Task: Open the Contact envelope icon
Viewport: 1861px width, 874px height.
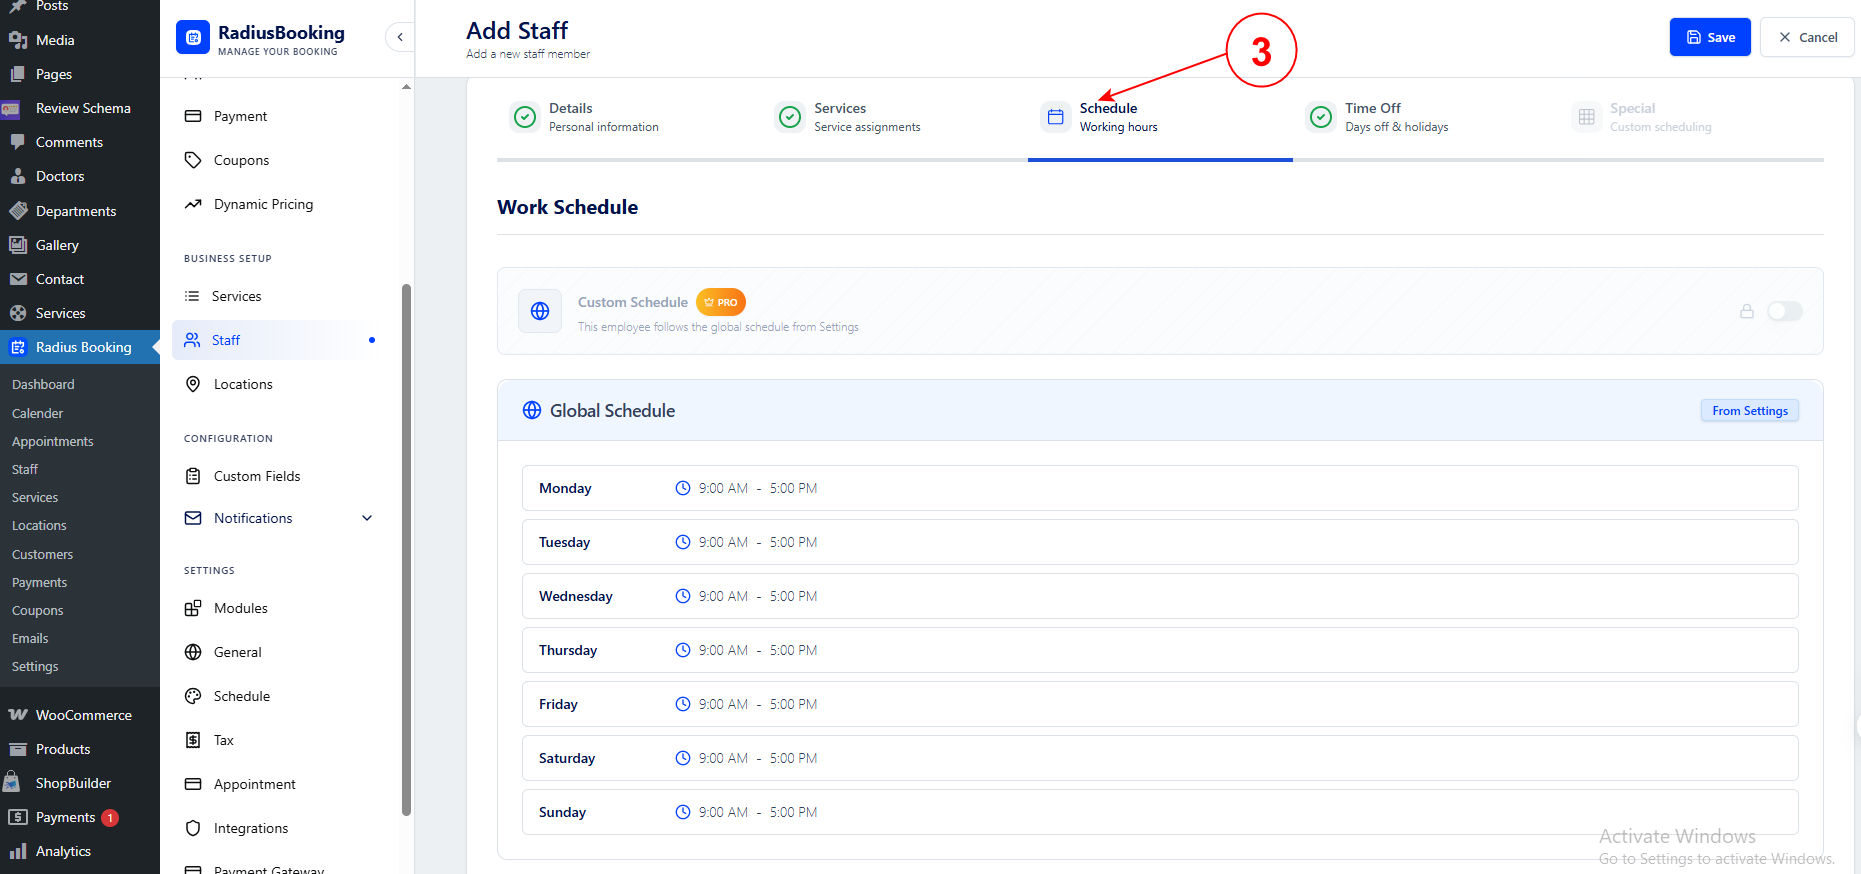Action: [18, 279]
